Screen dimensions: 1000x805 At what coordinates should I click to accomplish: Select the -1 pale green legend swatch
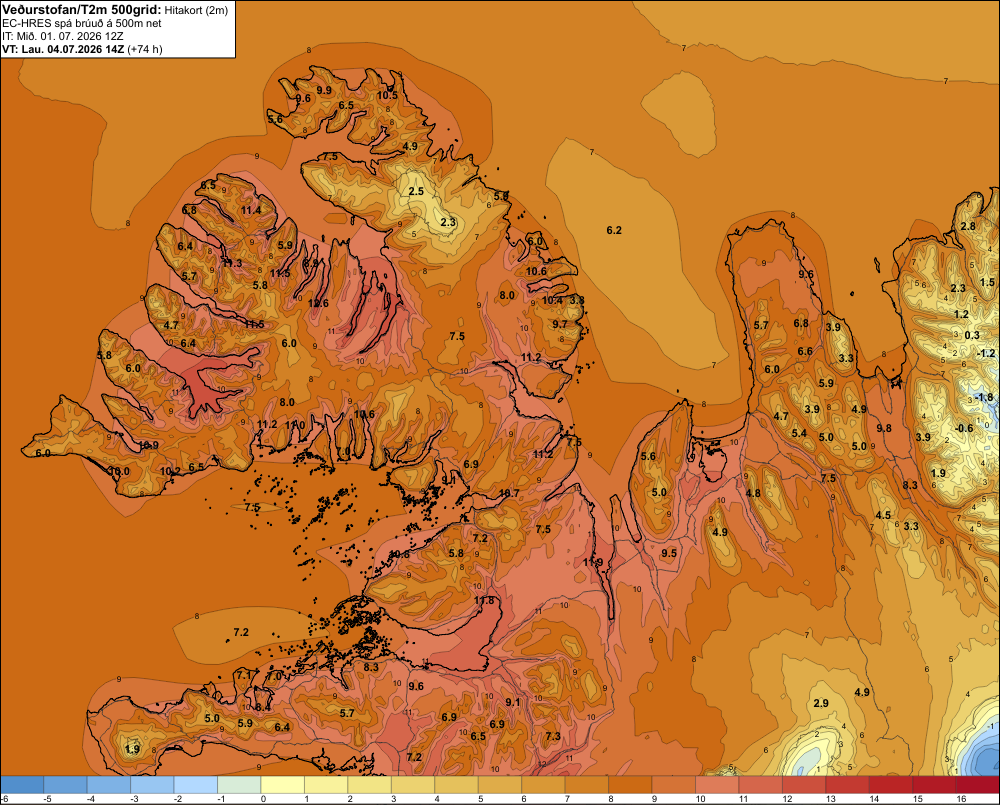239,785
